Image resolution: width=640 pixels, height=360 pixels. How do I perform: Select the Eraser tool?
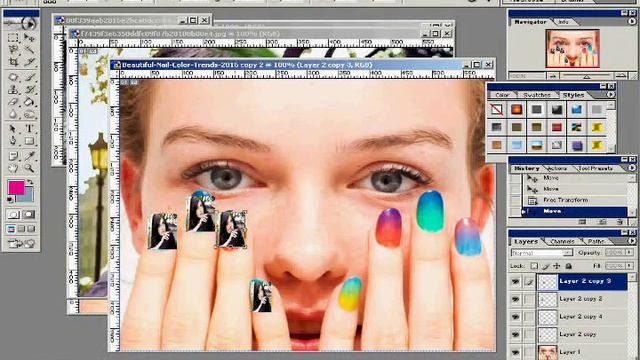[13, 102]
